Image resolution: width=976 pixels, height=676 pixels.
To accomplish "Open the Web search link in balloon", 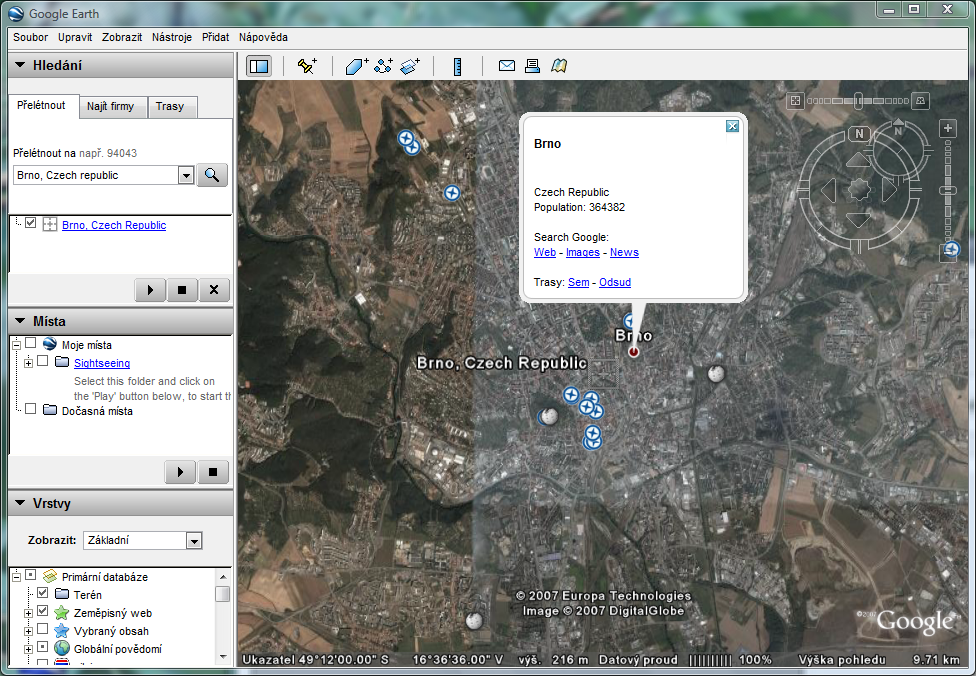I will click(x=545, y=252).
